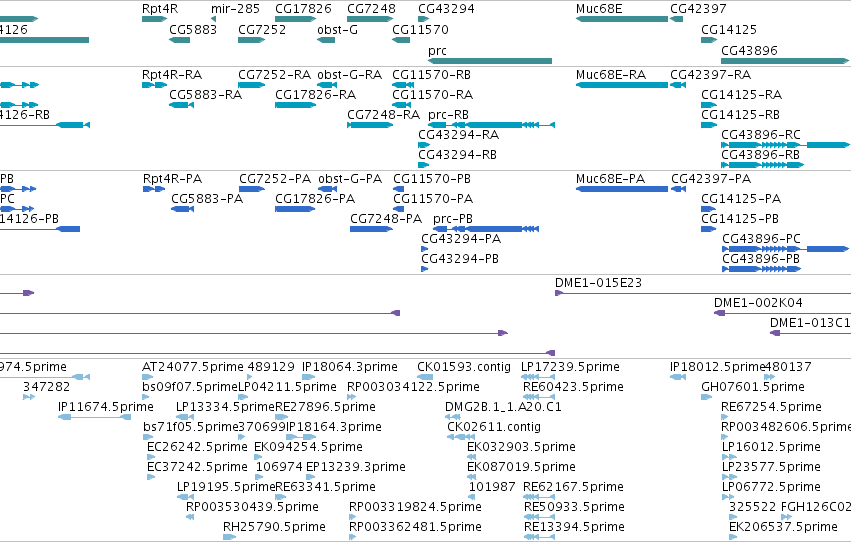Screen dimensions: 851x542
Task: Click the DME1-002K04 clone feature
Action: click(782, 313)
